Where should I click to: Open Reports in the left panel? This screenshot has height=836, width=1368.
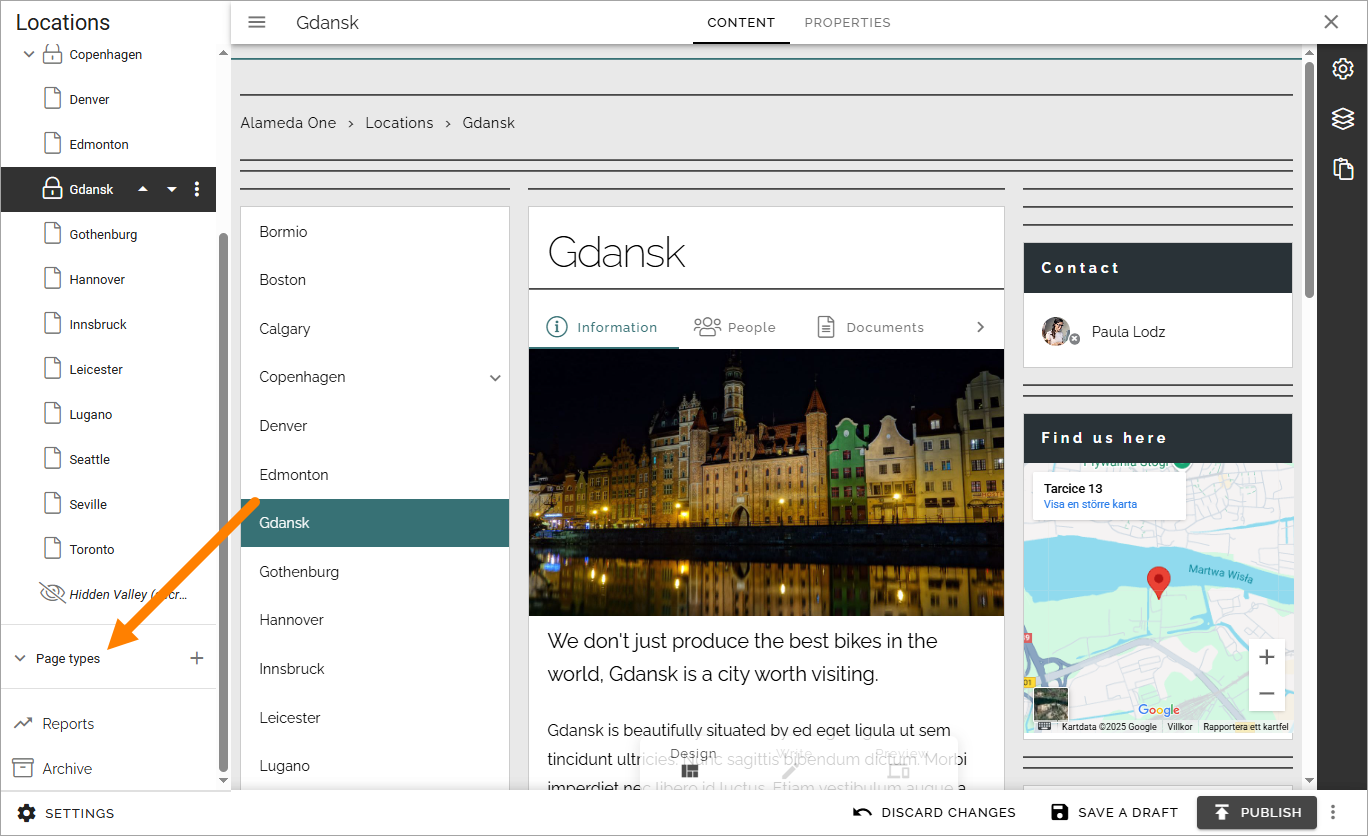point(68,723)
